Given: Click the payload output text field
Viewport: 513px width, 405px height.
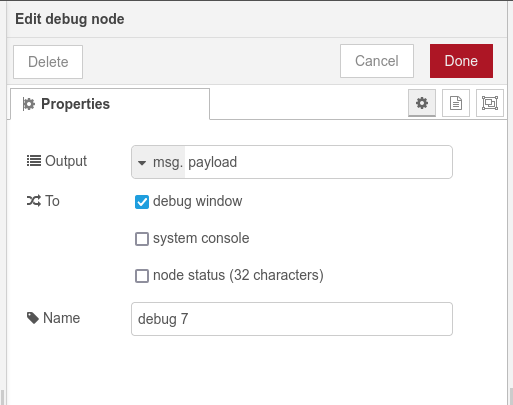Looking at the screenshot, I should 318,162.
